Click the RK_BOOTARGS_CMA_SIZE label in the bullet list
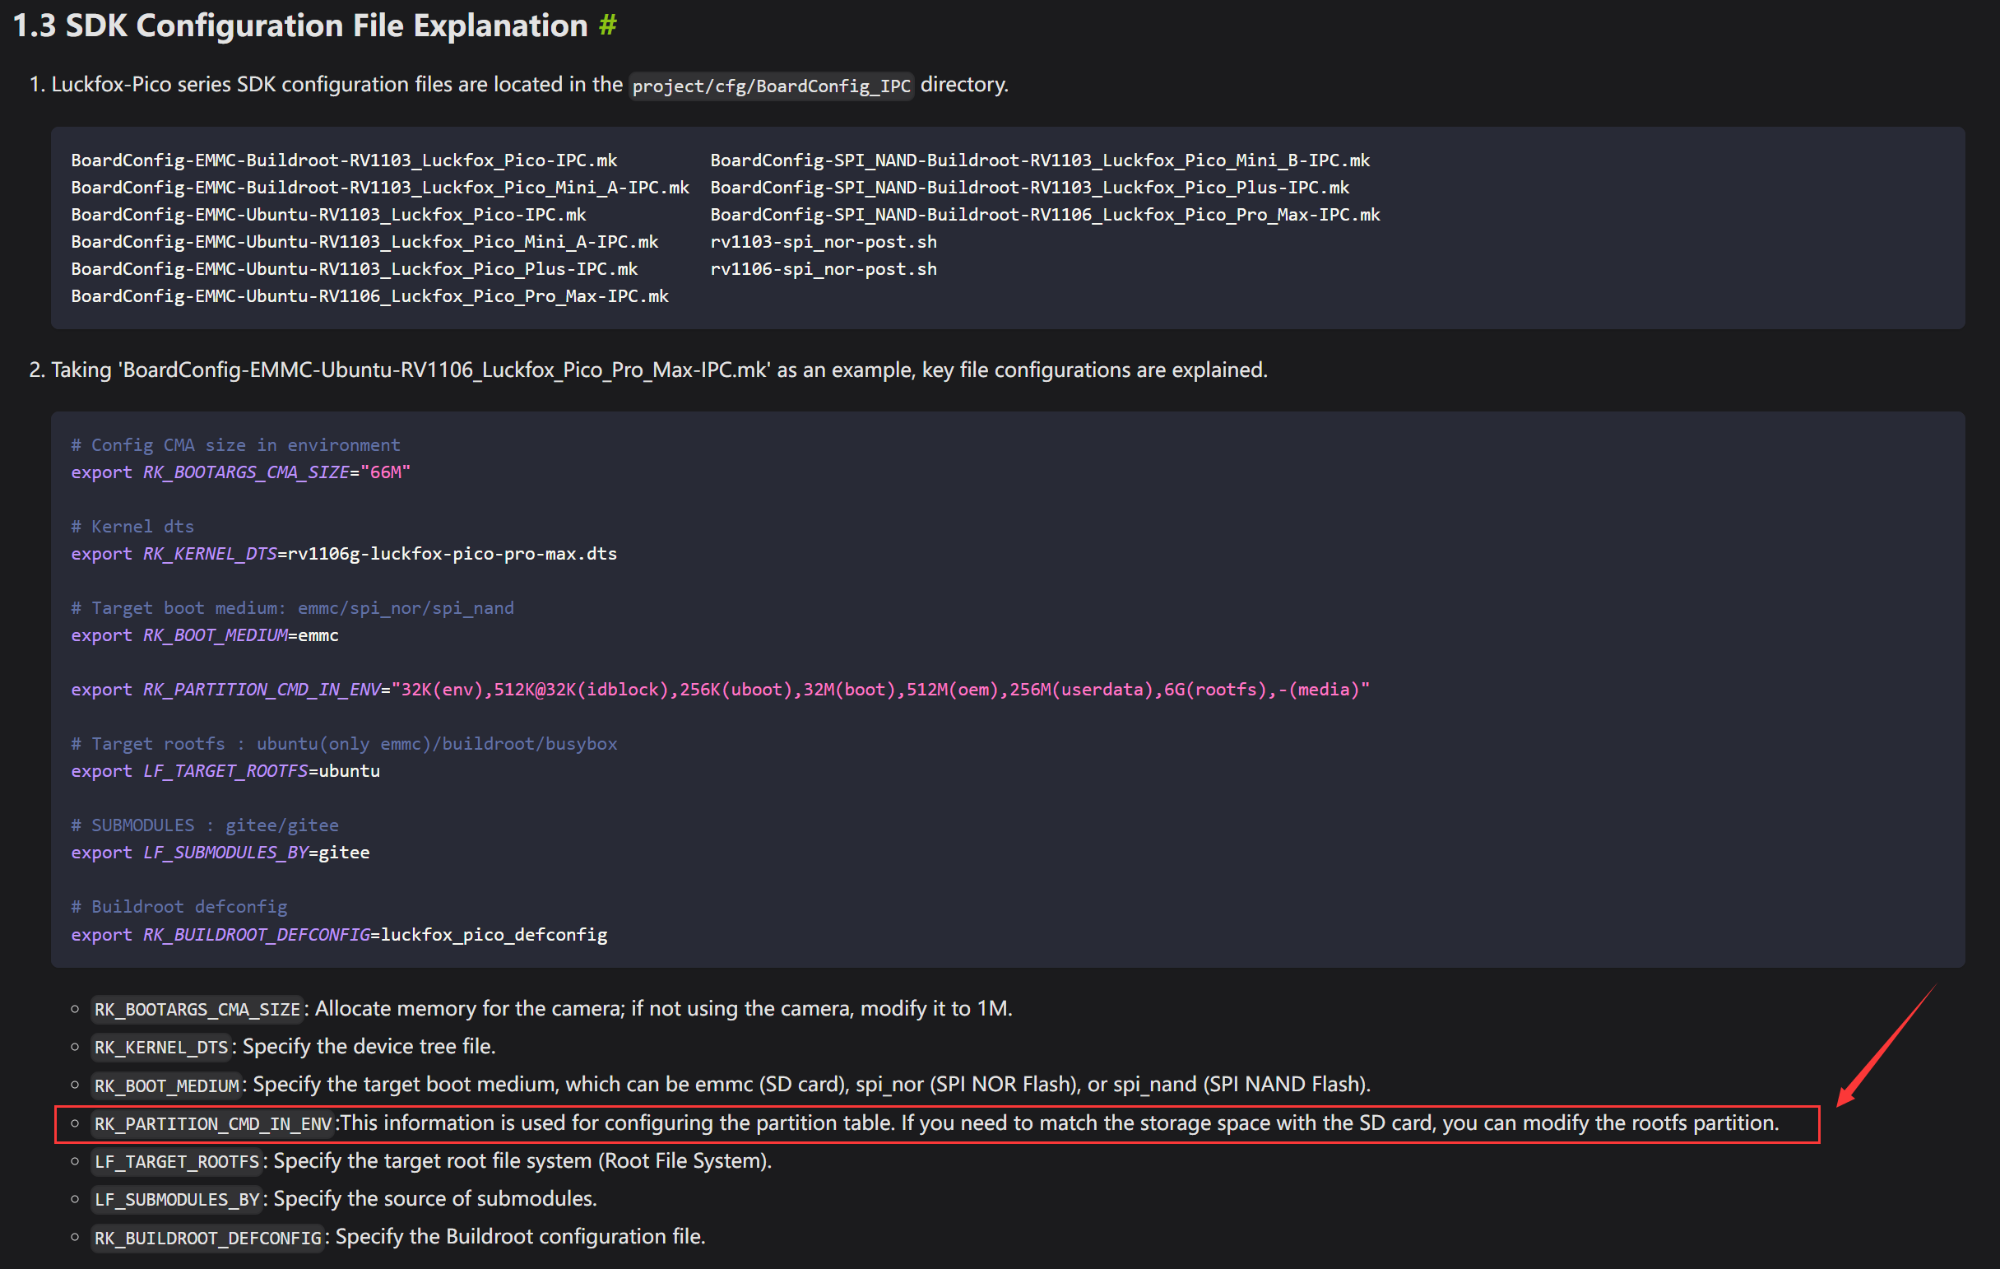The height and width of the screenshot is (1269, 2000). pos(197,1010)
